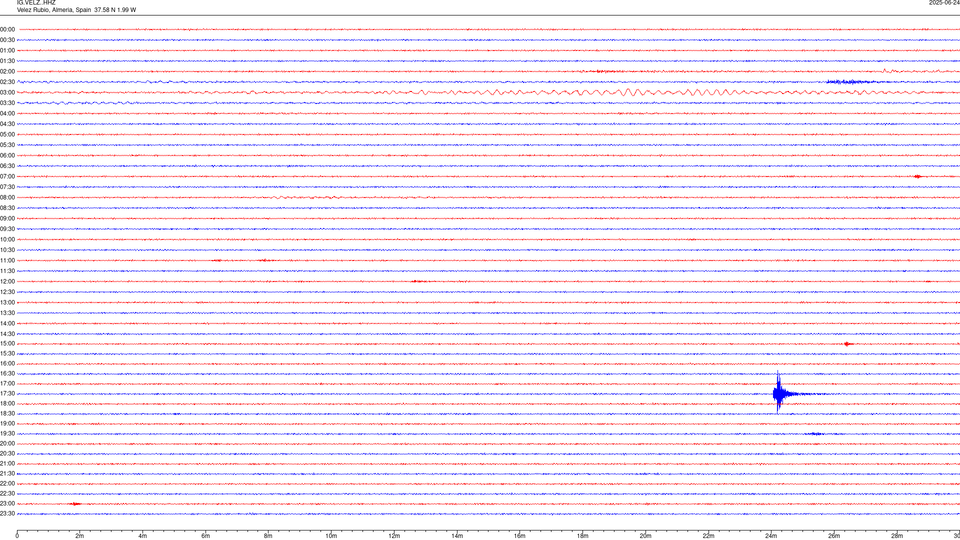Viewport: 960px width, 540px height.
Task: Click the 12m axis tick label
Action: click(394, 536)
